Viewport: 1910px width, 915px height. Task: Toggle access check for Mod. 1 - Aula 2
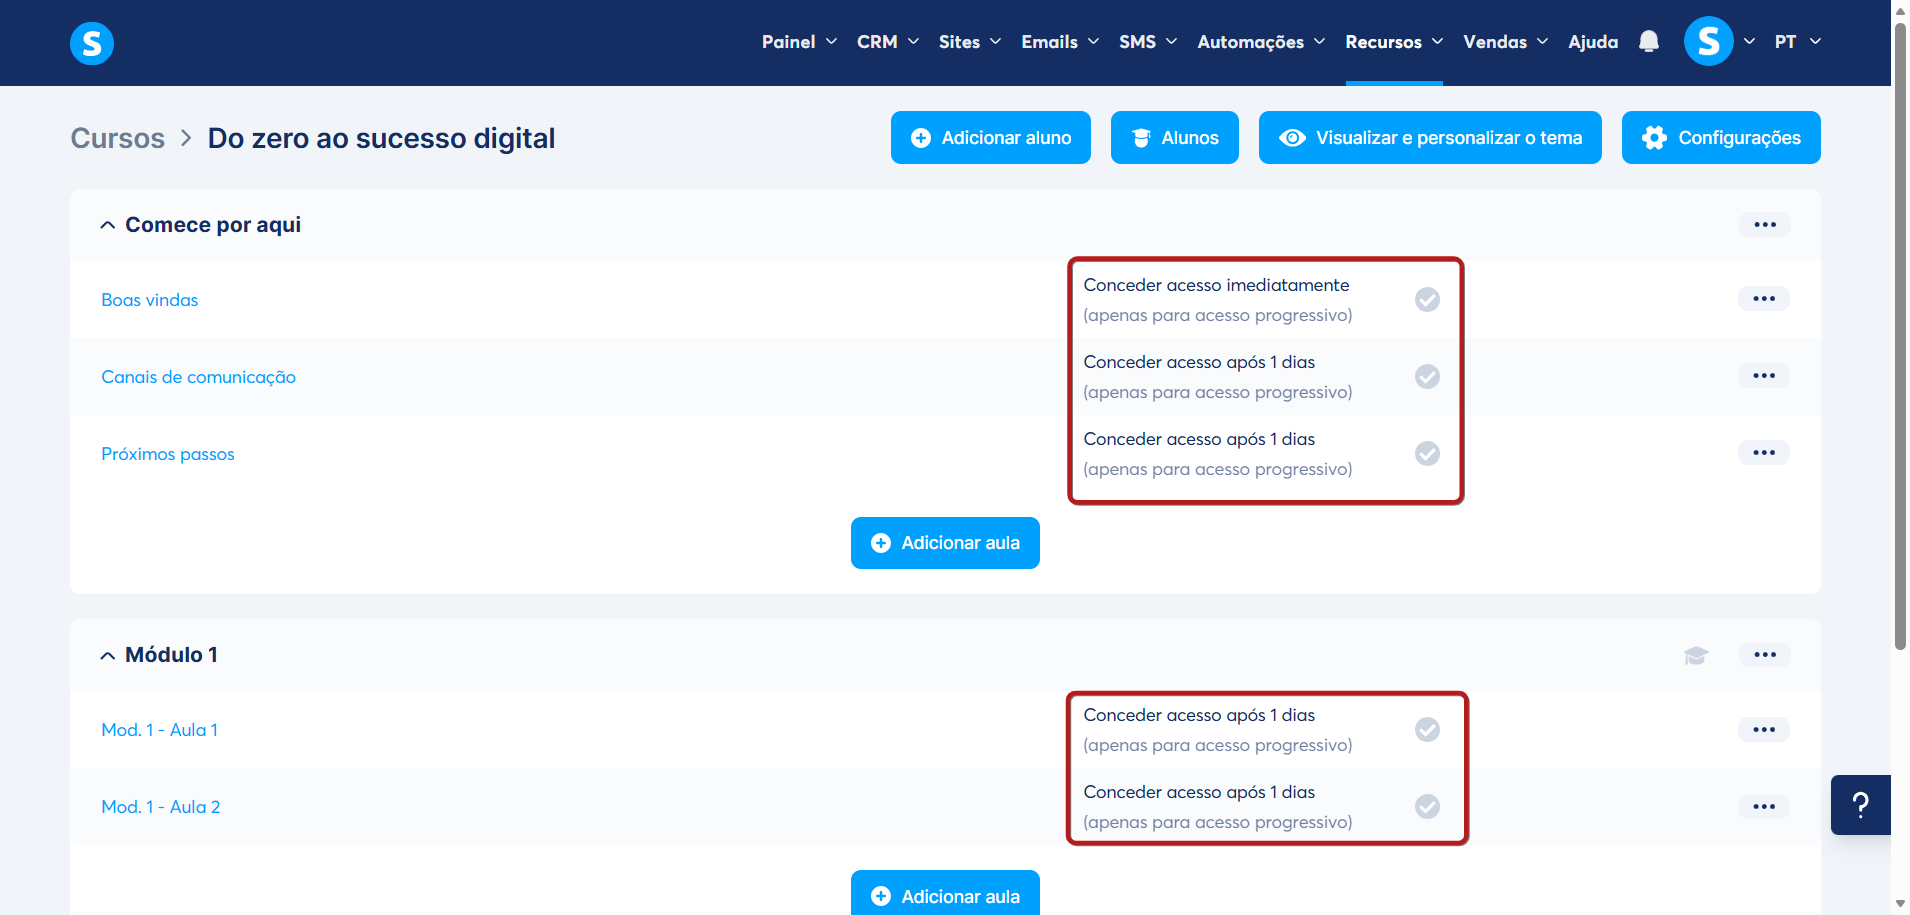pyautogui.click(x=1427, y=807)
